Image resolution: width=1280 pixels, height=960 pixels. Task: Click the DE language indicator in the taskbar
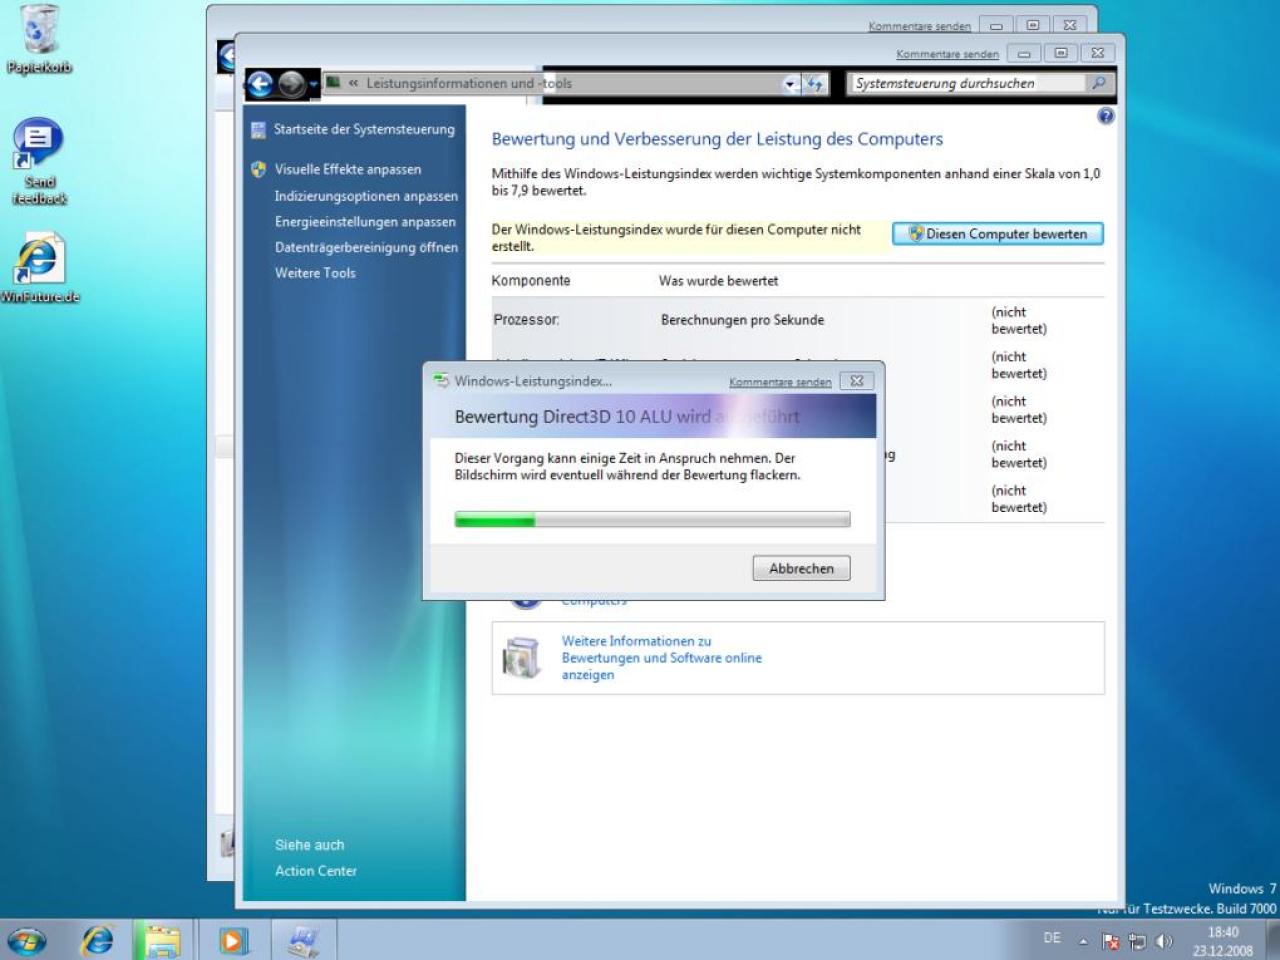point(1052,938)
